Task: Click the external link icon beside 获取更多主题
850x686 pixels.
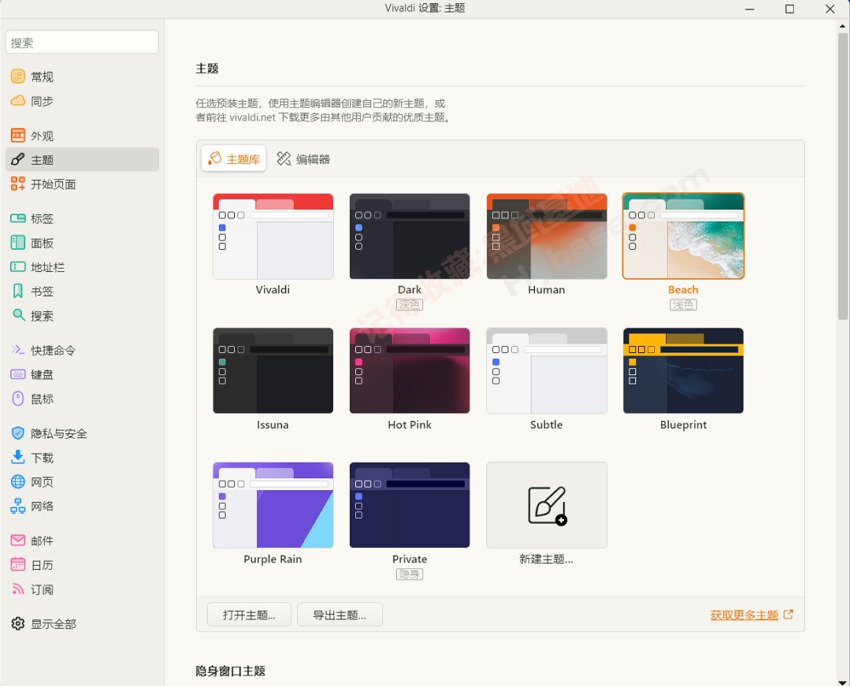Action: (788, 614)
